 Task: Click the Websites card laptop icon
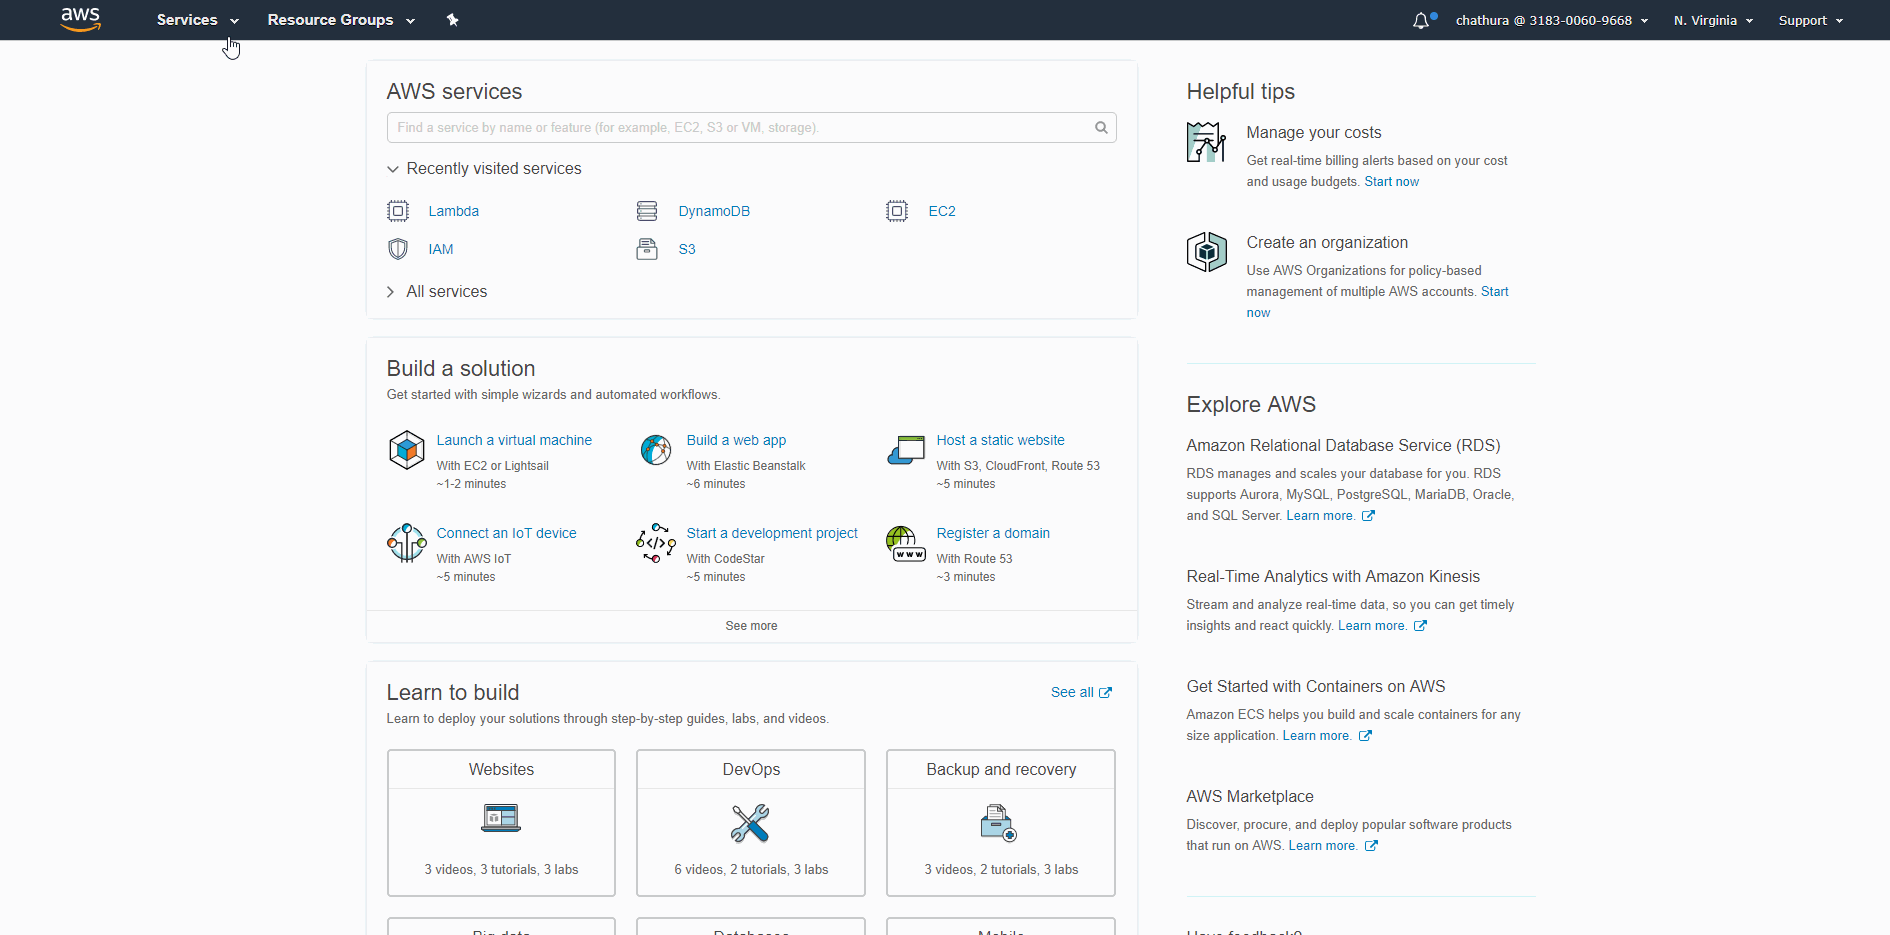pyautogui.click(x=501, y=818)
